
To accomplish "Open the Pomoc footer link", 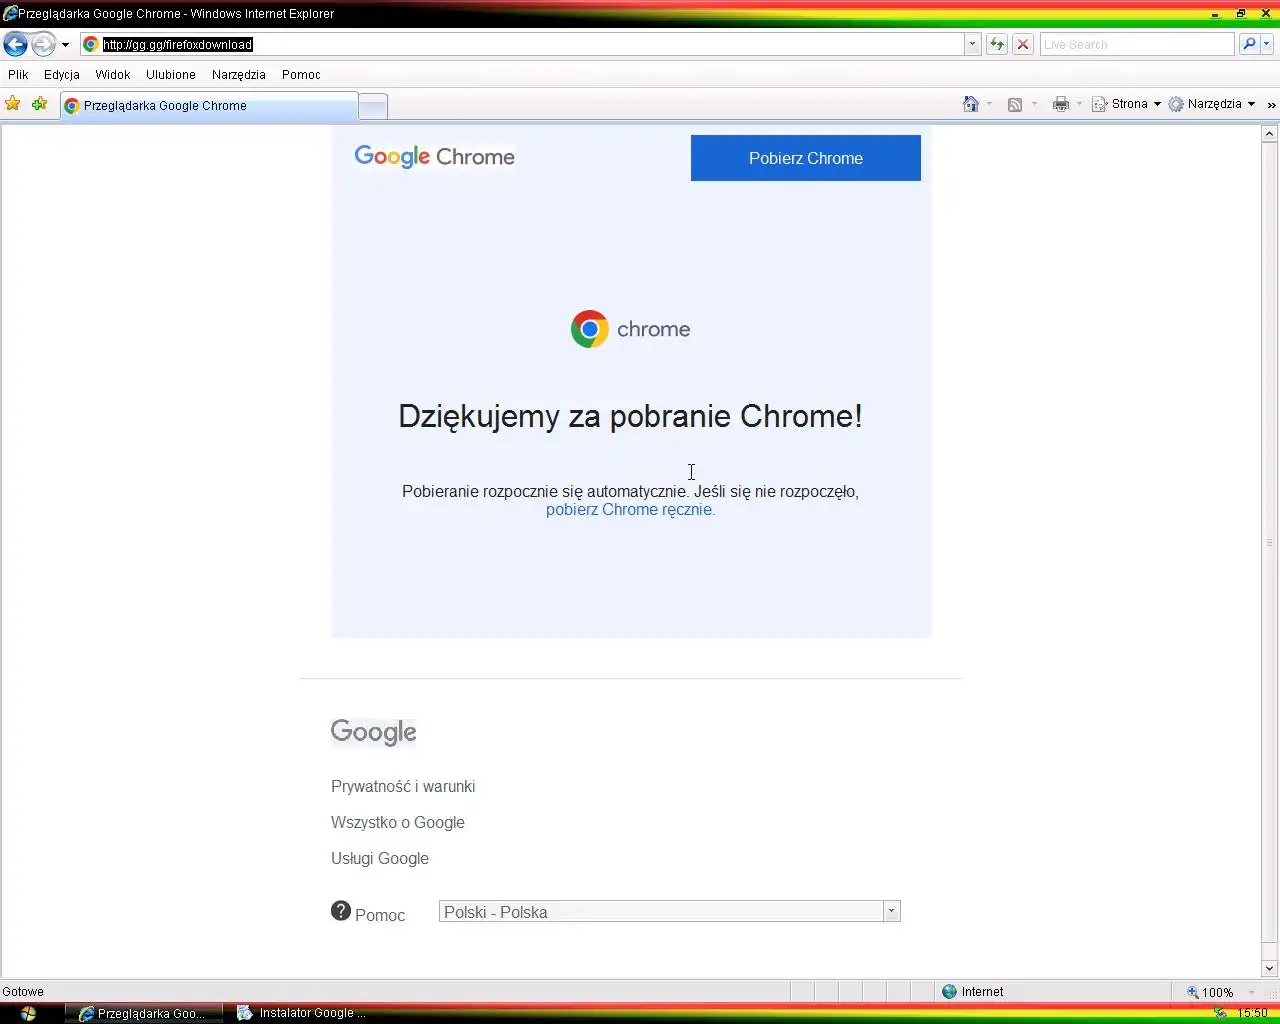I will [380, 915].
